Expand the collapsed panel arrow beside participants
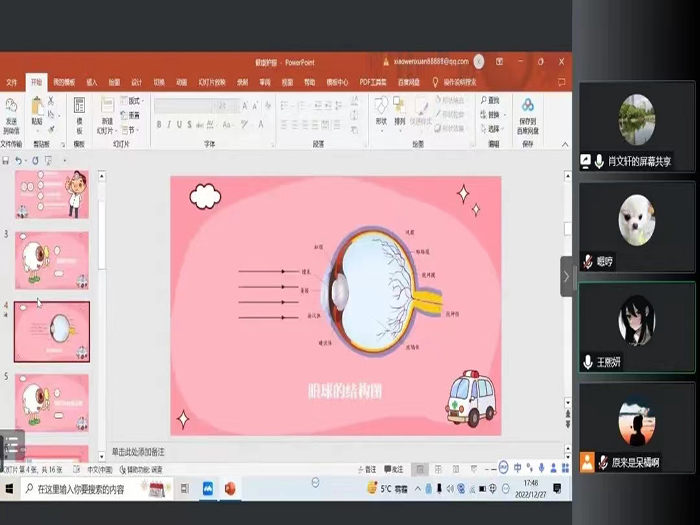 566,276
